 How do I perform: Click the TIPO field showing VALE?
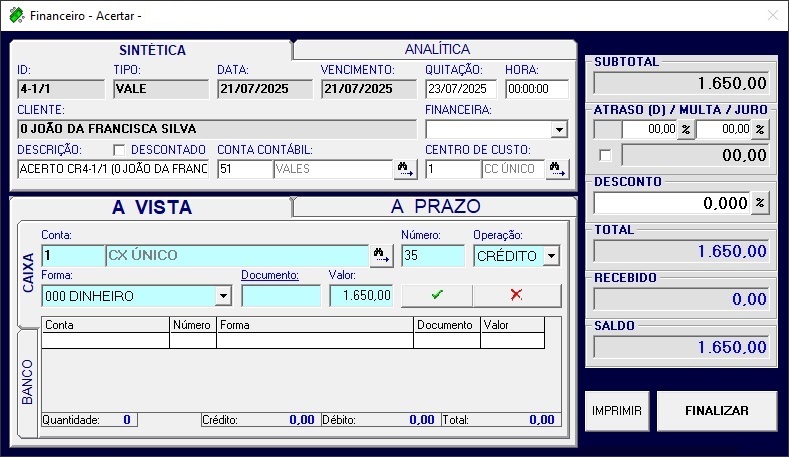coord(161,89)
